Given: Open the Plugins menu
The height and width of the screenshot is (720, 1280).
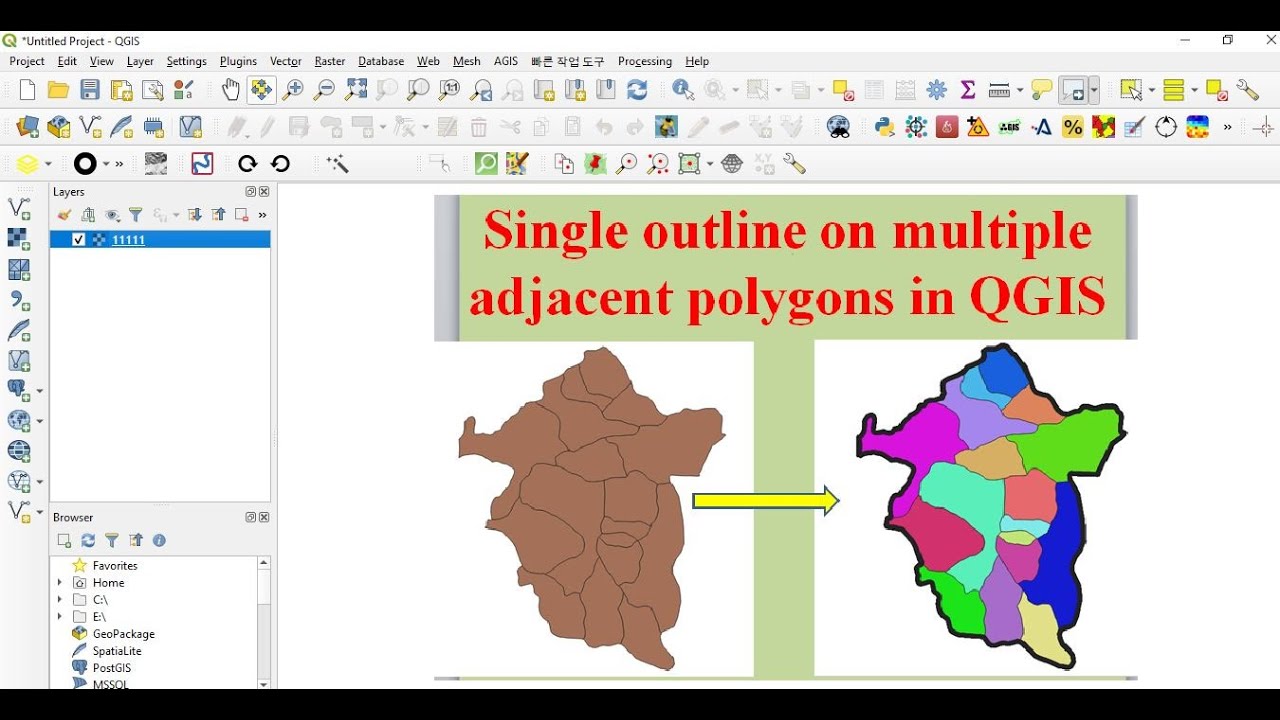Looking at the screenshot, I should [x=238, y=61].
